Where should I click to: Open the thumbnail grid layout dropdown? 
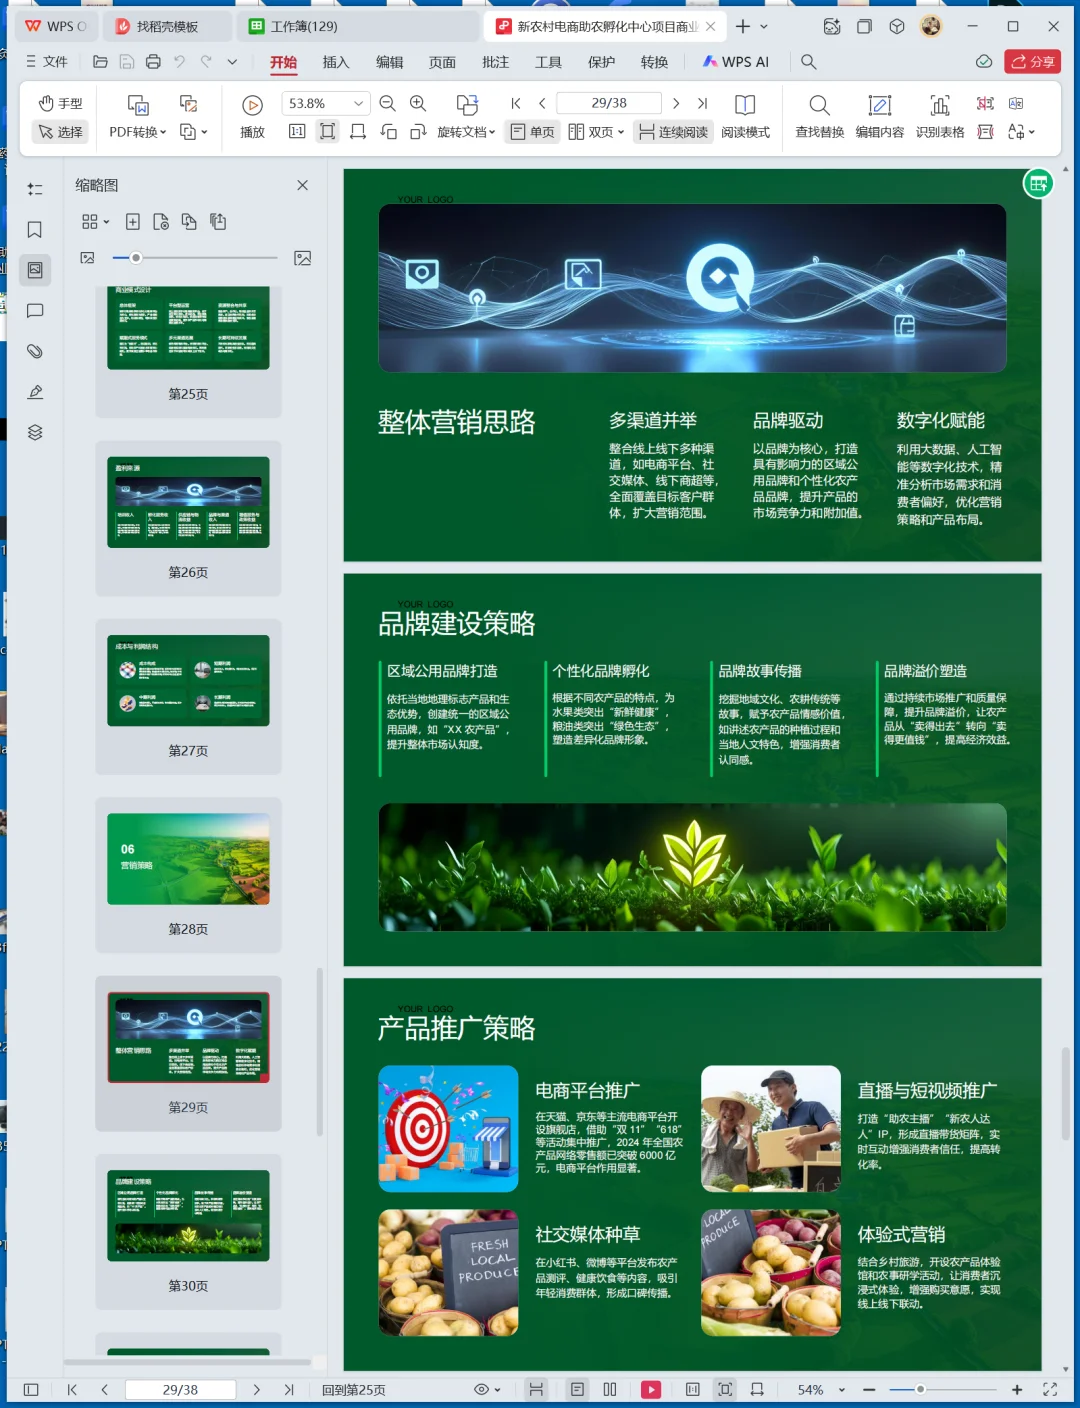tap(95, 222)
